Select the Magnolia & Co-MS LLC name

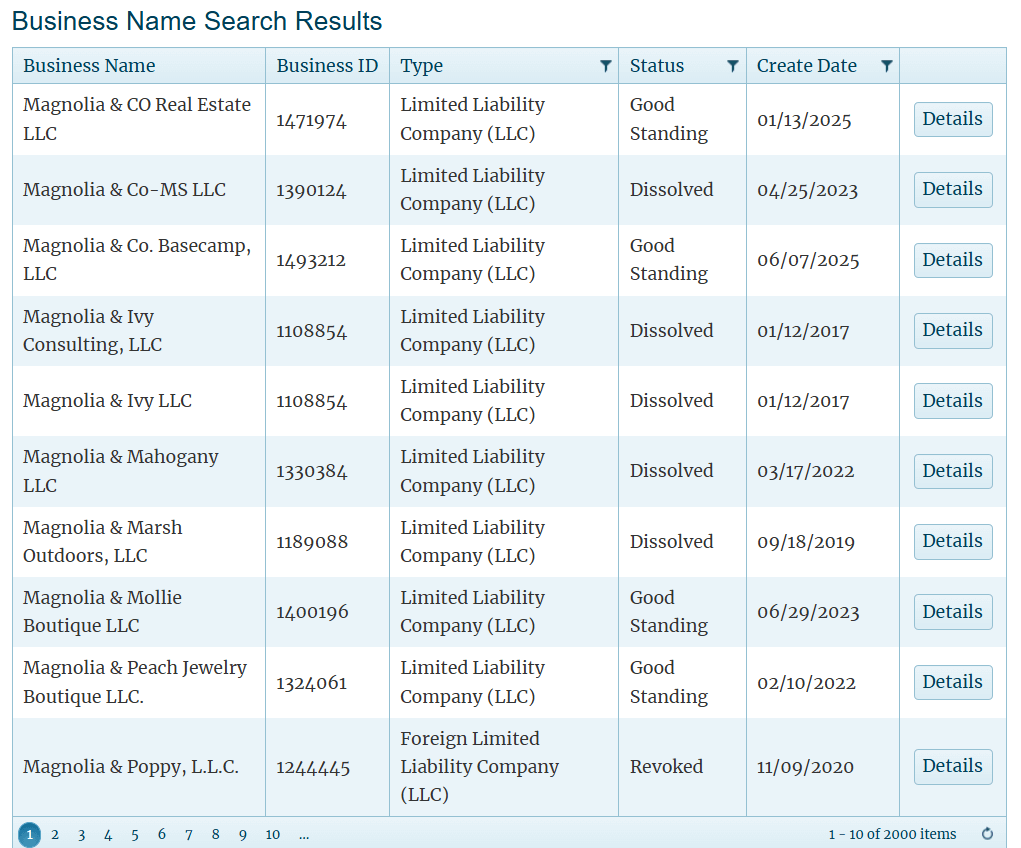124,190
